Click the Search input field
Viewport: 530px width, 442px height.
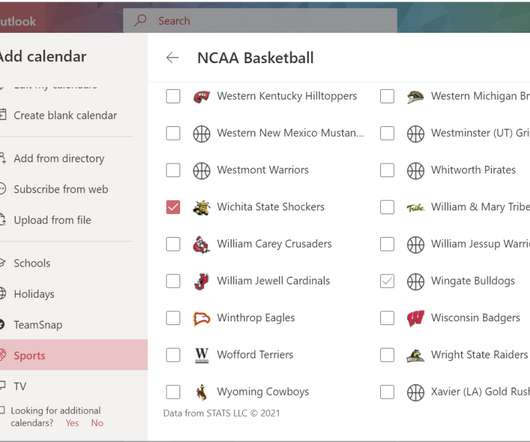coord(260,21)
